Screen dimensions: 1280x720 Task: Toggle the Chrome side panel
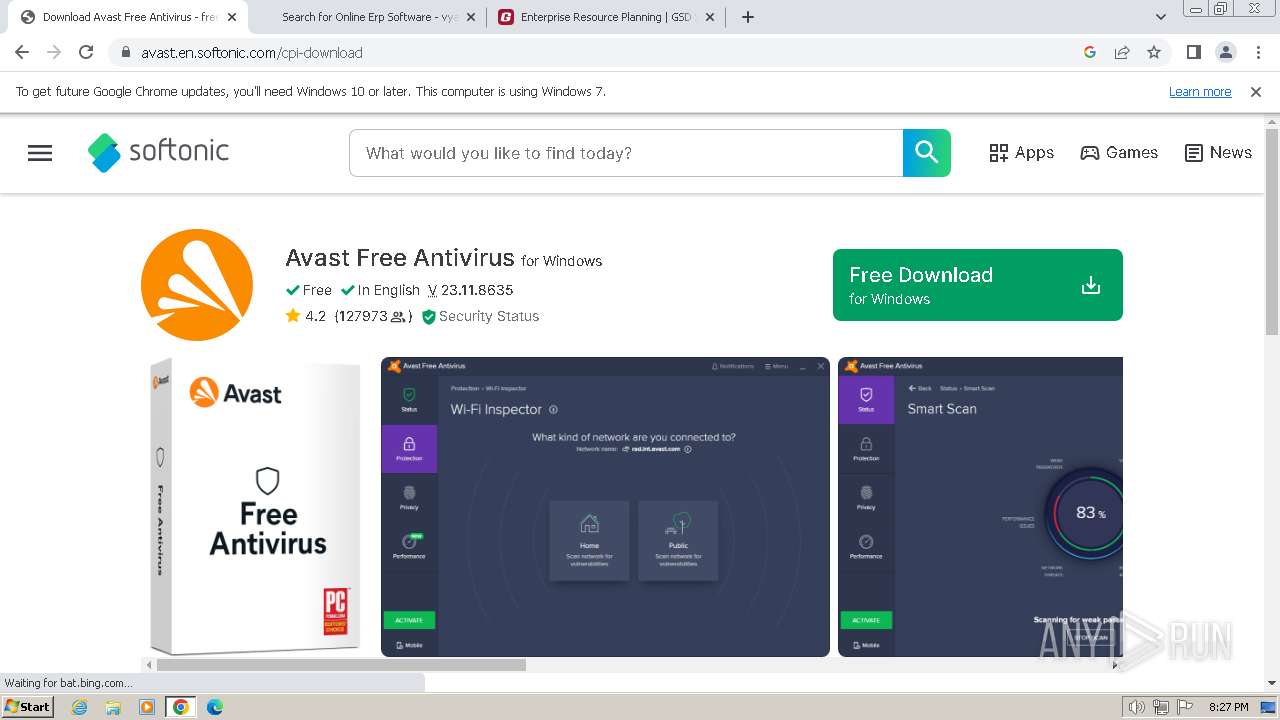[1193, 53]
